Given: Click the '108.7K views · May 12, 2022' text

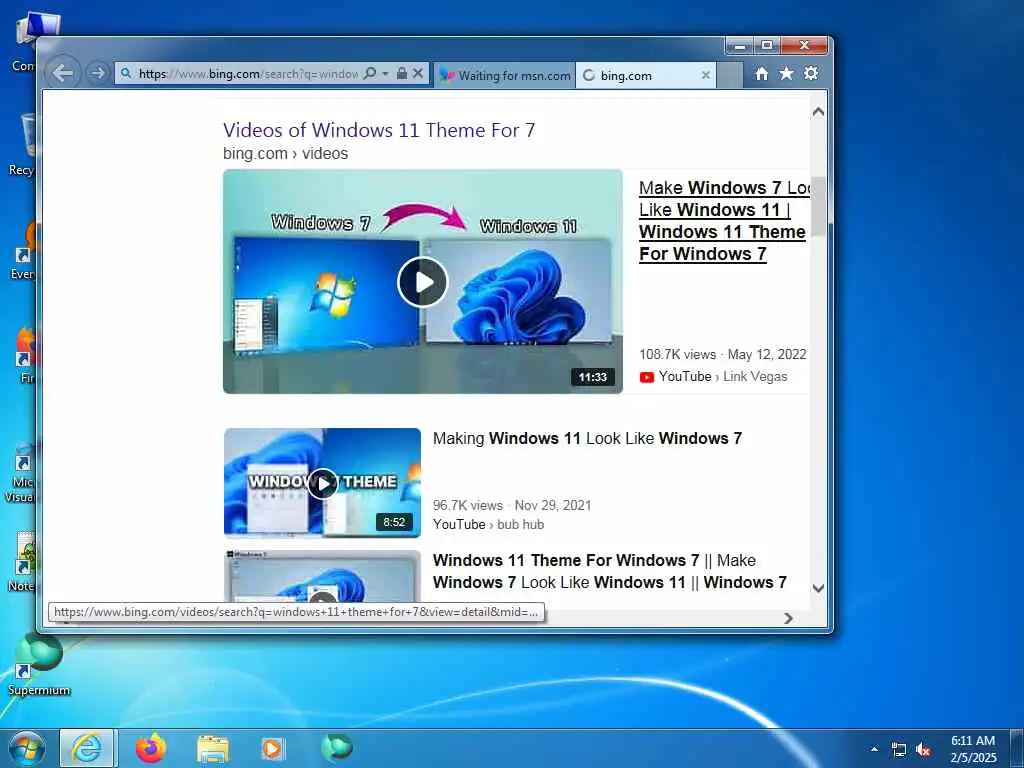Looking at the screenshot, I should point(723,355).
